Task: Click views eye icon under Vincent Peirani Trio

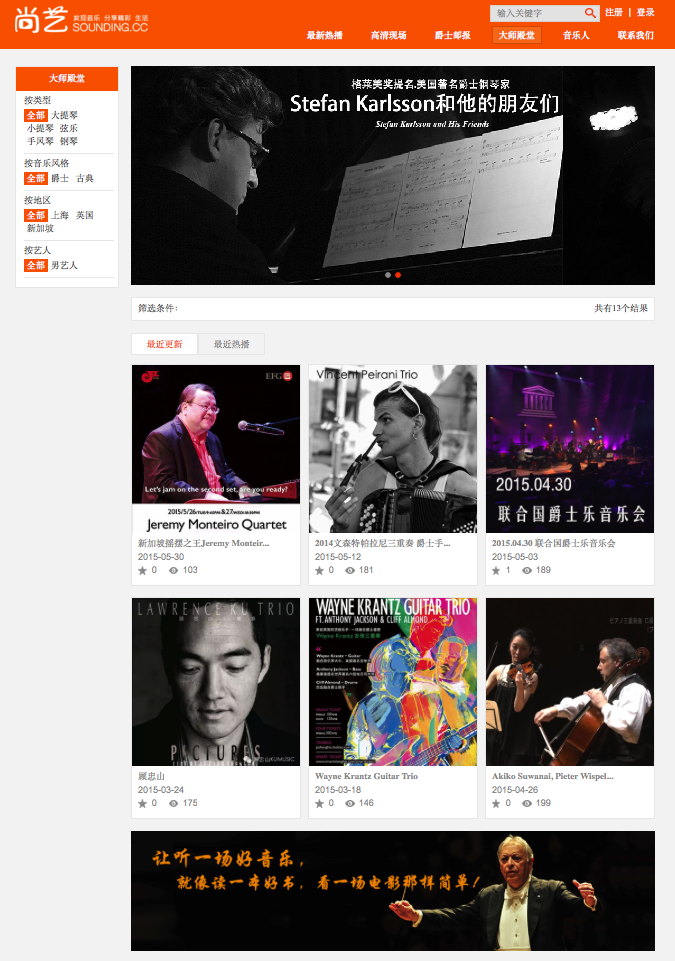Action: pos(350,571)
